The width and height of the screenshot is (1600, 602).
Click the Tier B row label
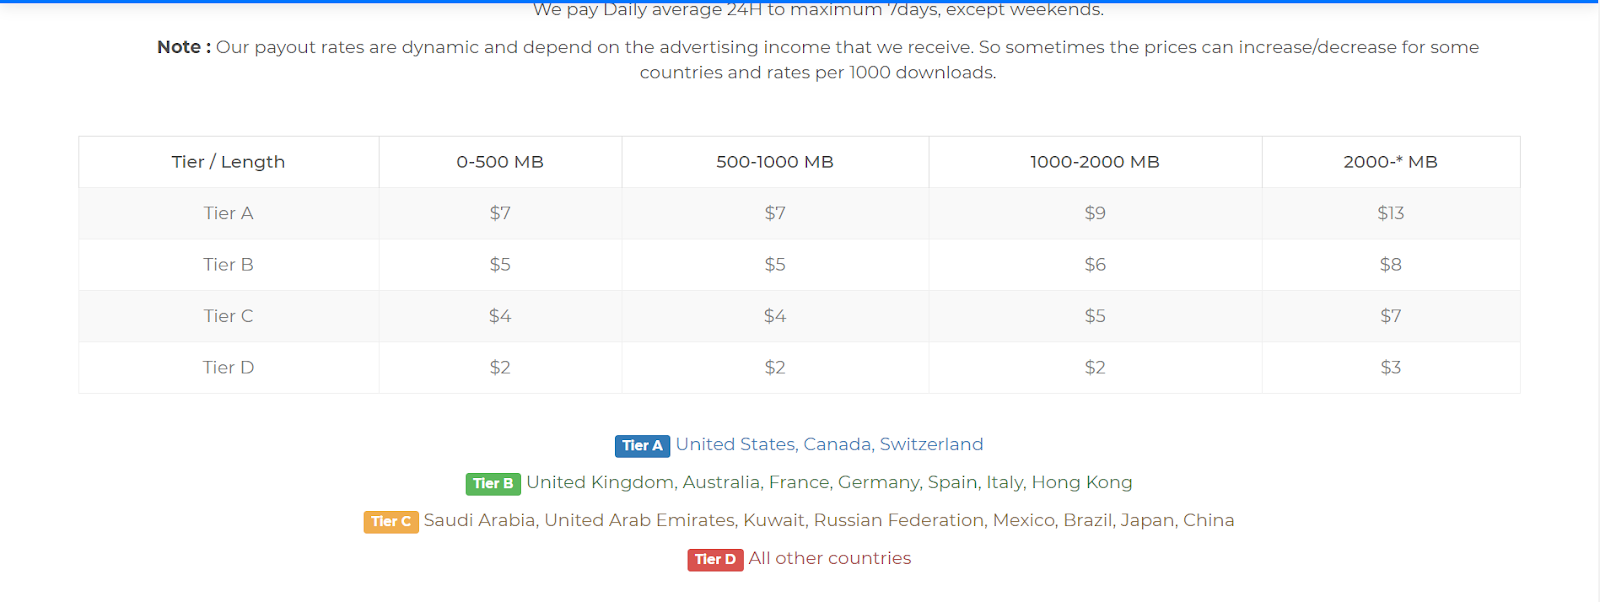tap(229, 265)
